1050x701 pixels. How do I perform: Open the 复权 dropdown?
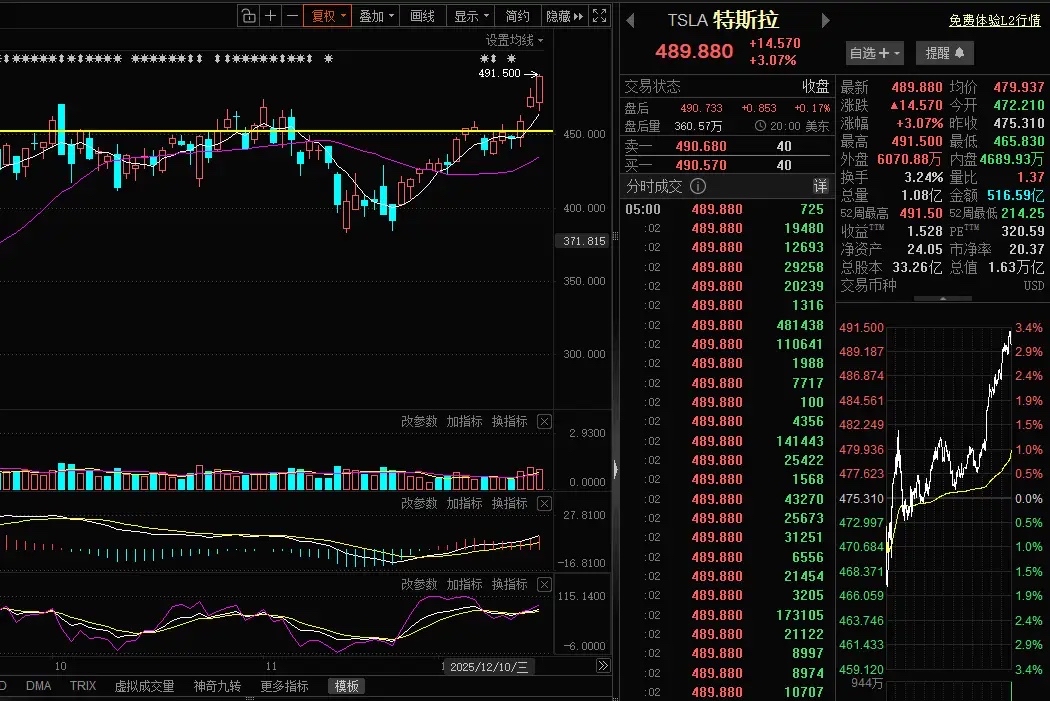[327, 15]
